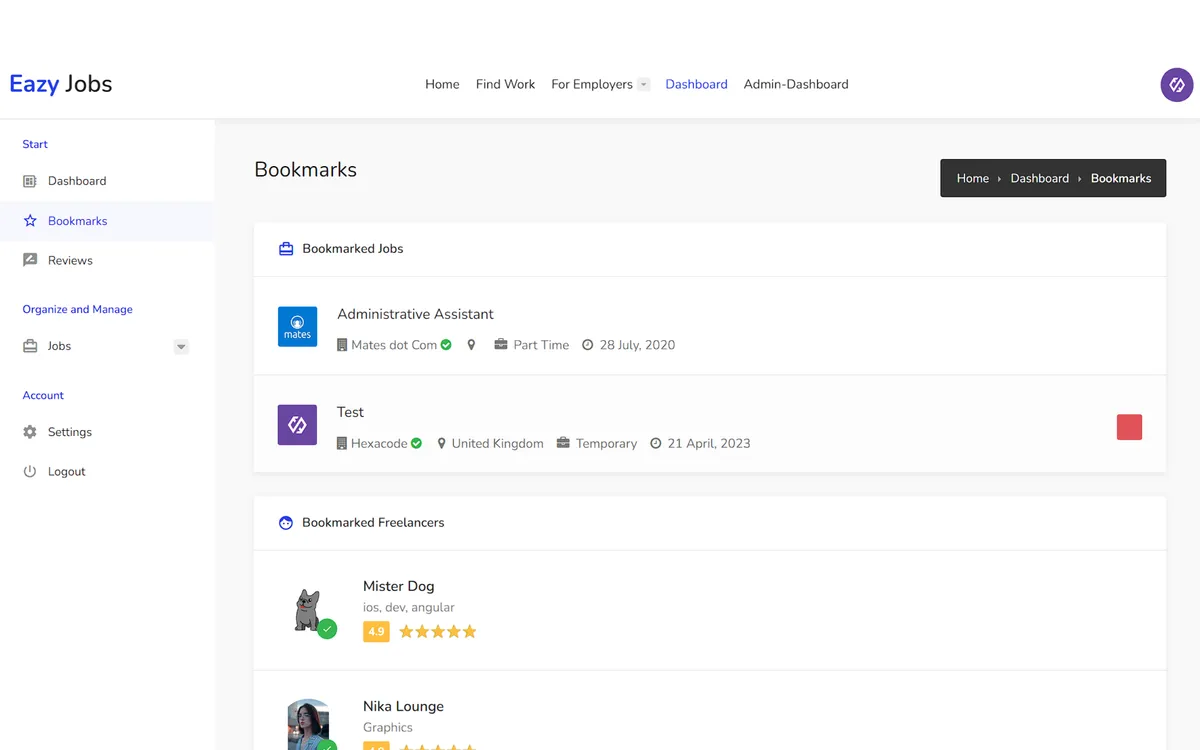
Task: Open Find Work in the top navigation
Action: point(505,84)
